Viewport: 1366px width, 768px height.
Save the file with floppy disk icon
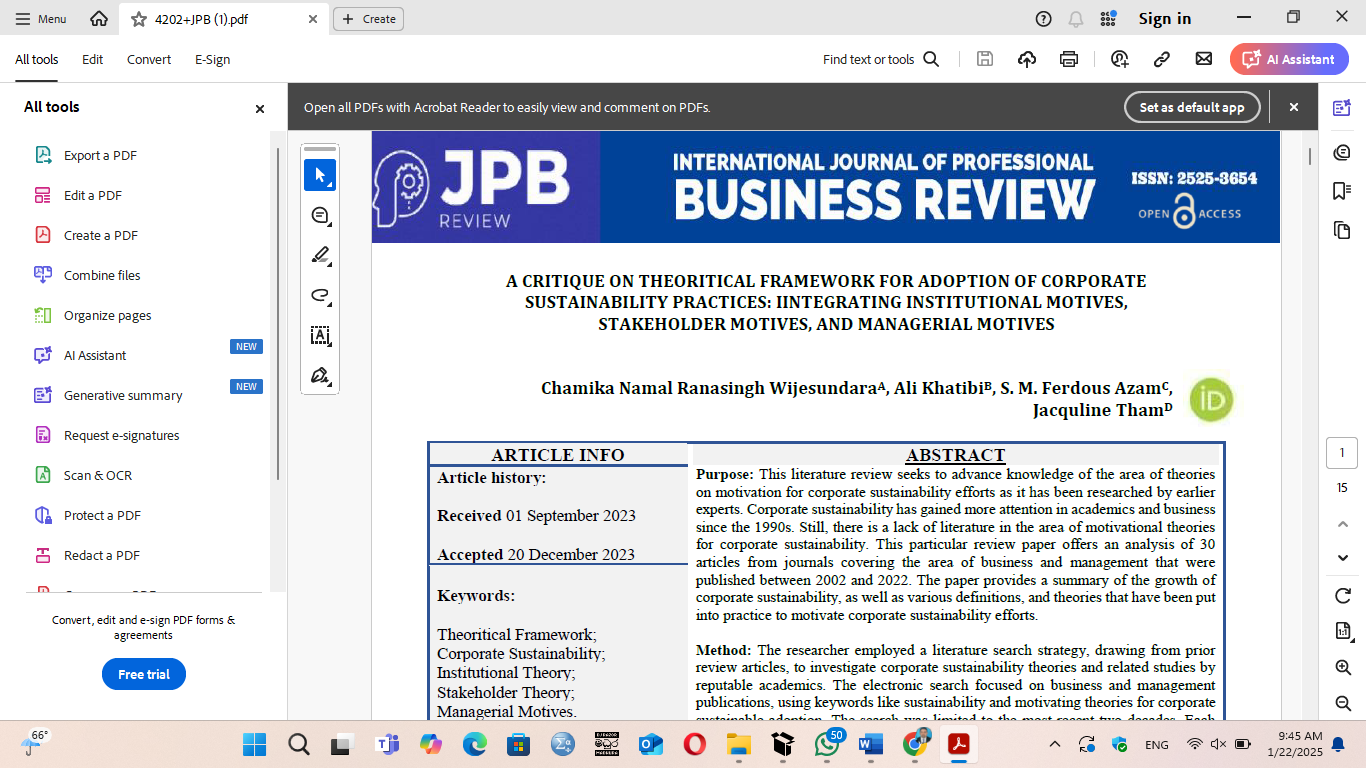985,59
